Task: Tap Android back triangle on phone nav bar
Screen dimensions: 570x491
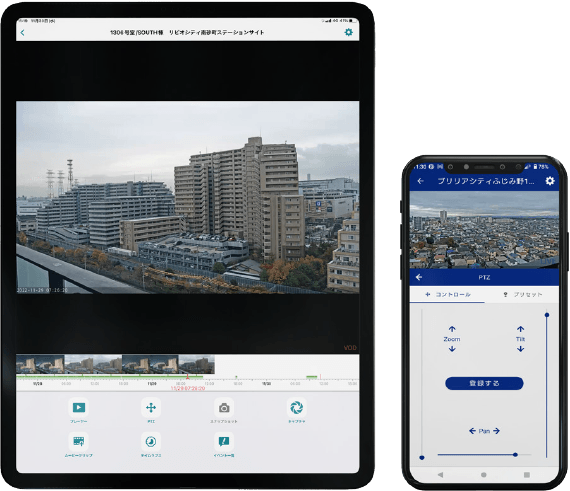Action: click(x=441, y=475)
